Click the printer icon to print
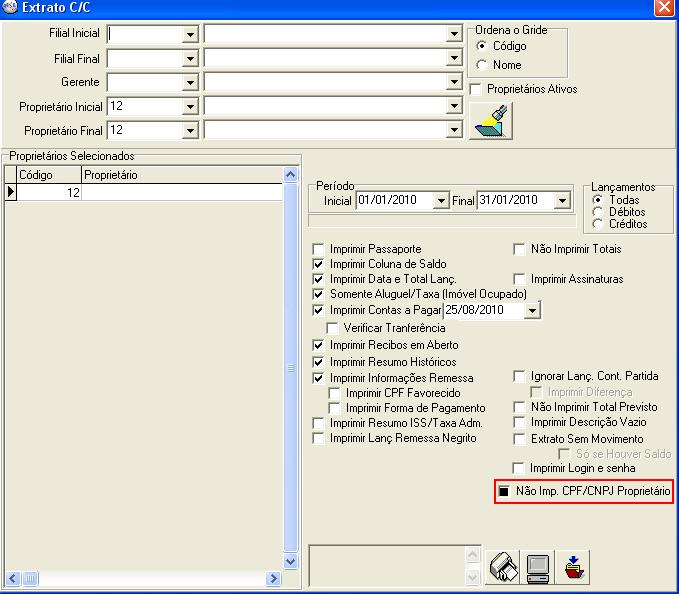This screenshot has width=679, height=594. (x=503, y=565)
